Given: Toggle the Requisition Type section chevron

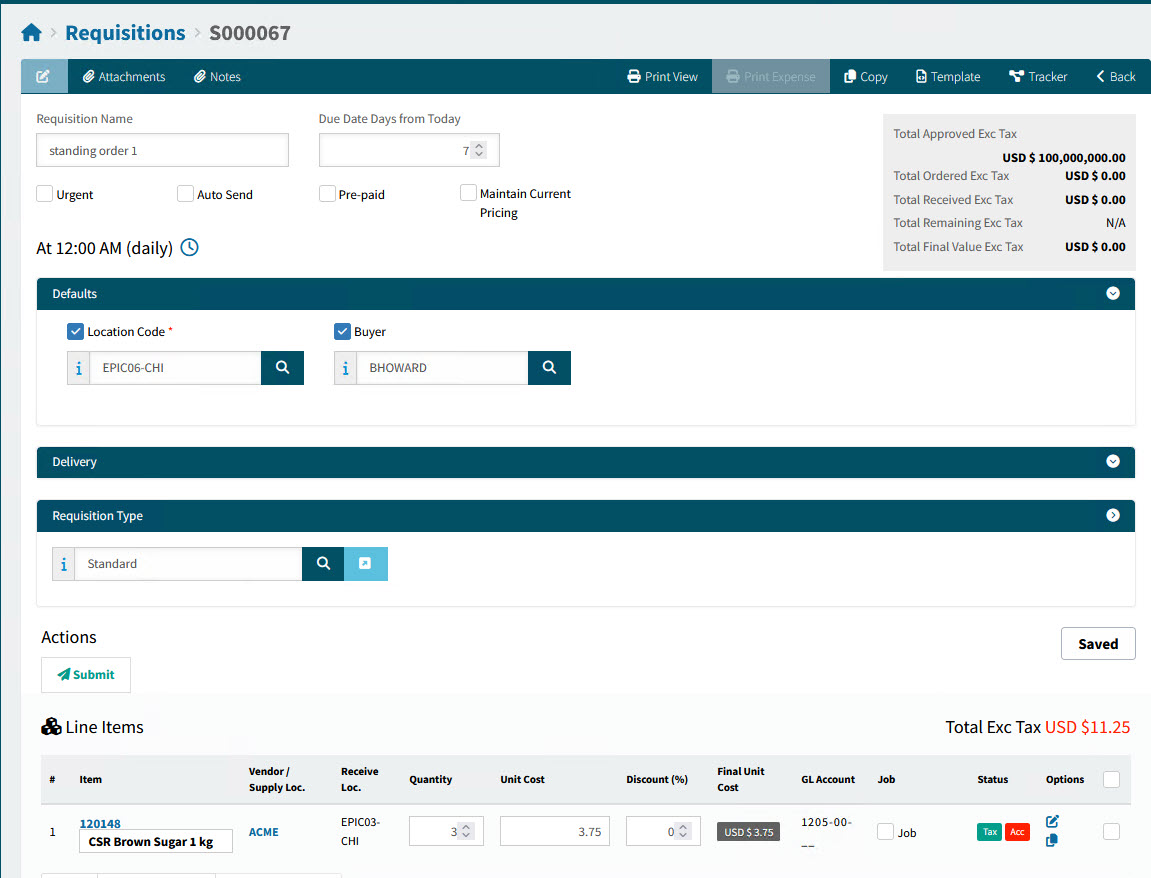Looking at the screenshot, I should coord(1113,516).
